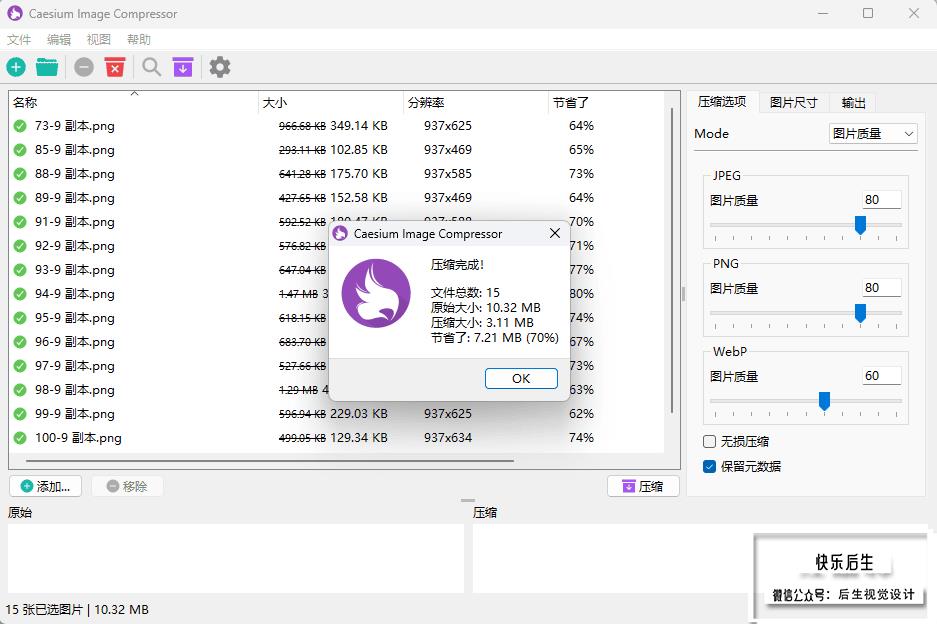Click the 937x585 resolution cell
Image resolution: width=937 pixels, height=624 pixels.
point(448,174)
